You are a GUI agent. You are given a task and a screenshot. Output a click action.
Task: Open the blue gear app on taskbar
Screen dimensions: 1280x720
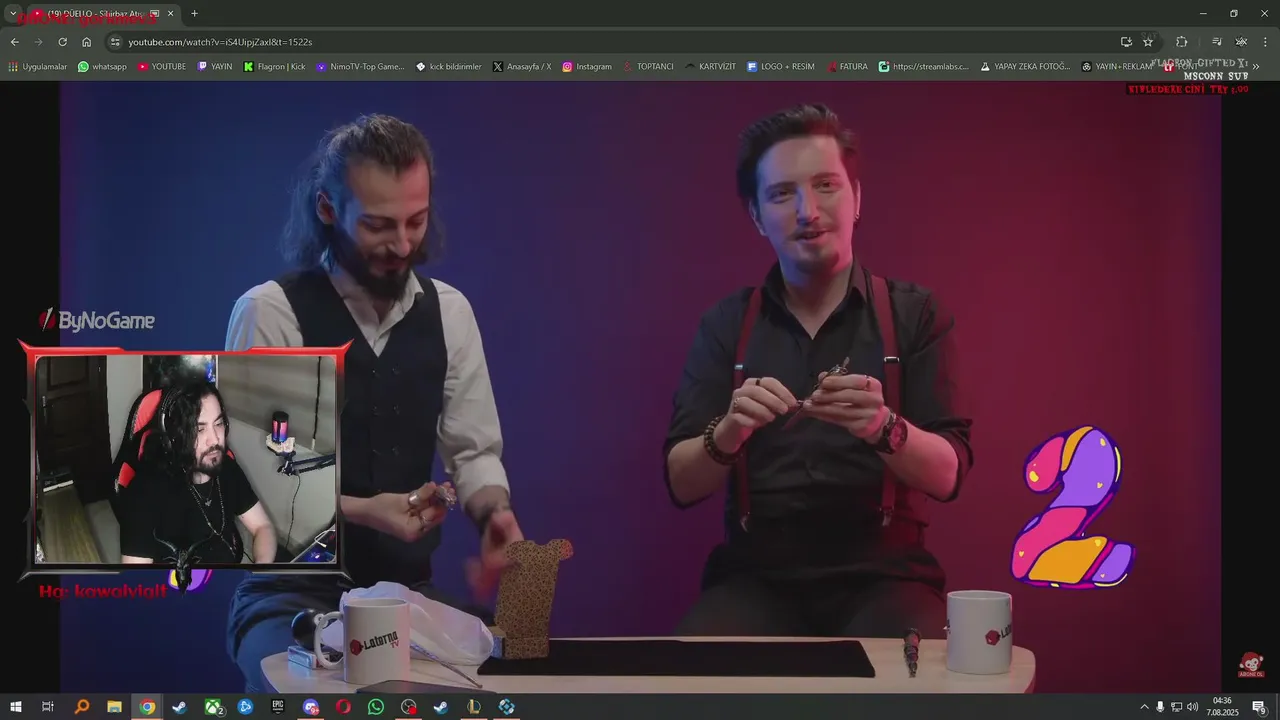pos(507,707)
